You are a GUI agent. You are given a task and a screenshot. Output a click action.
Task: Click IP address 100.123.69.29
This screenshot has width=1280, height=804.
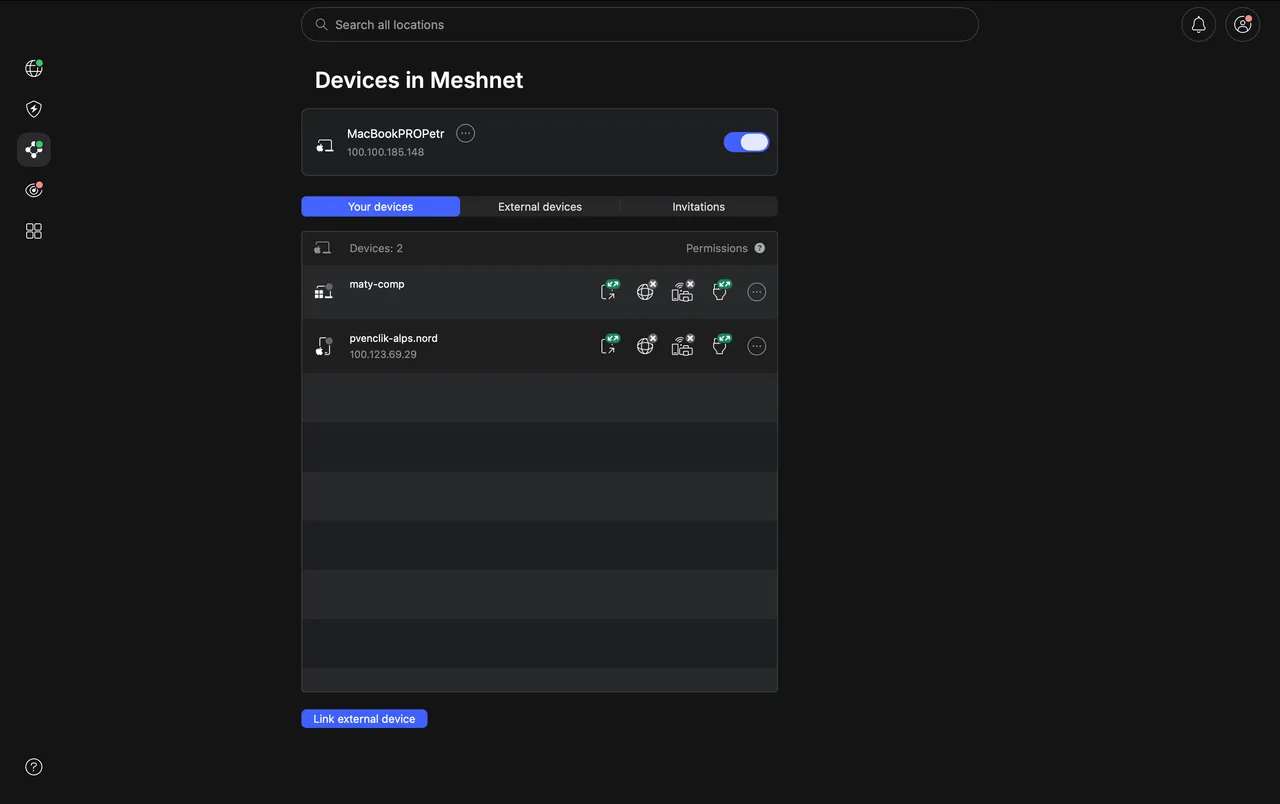click(x=383, y=354)
